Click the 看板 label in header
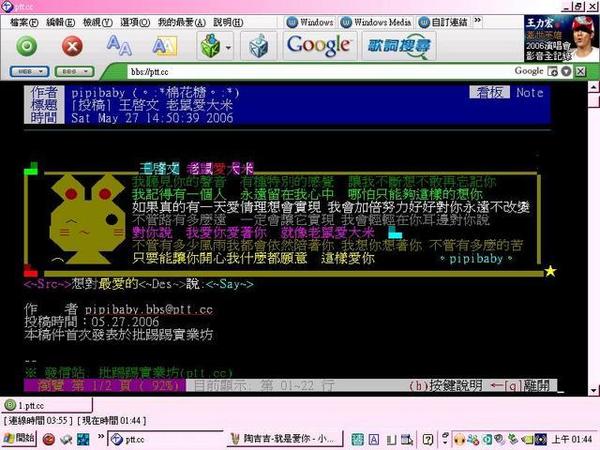 pos(489,92)
